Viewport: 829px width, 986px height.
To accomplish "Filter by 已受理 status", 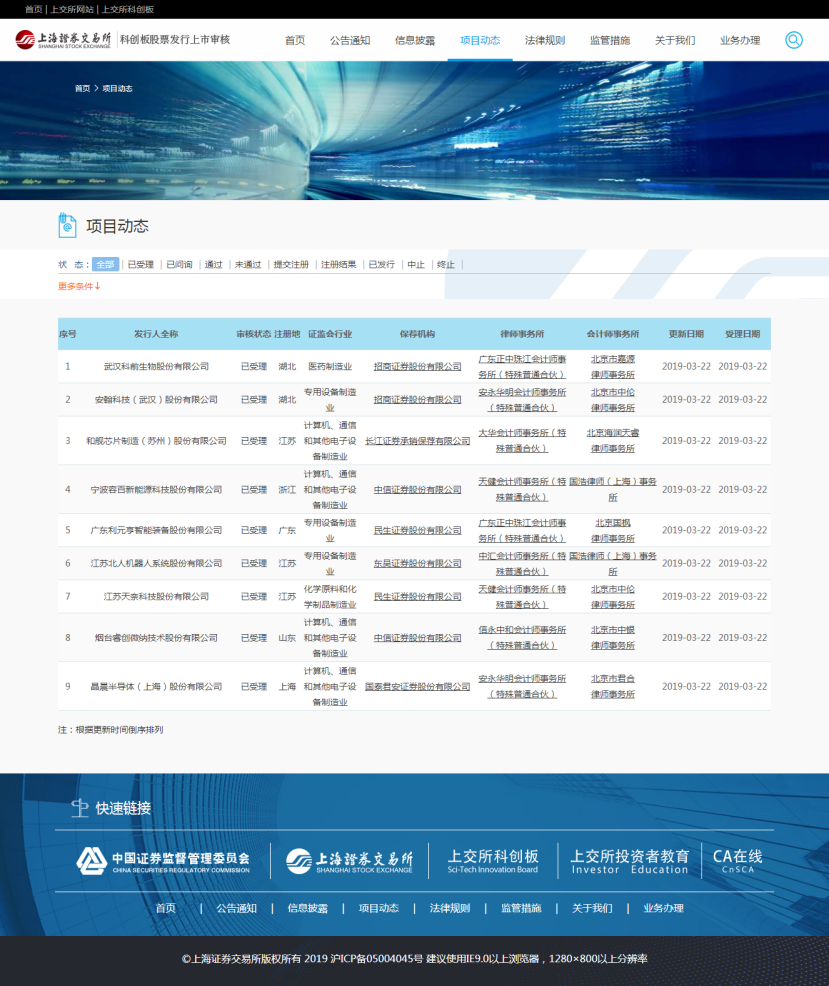I will coord(140,265).
